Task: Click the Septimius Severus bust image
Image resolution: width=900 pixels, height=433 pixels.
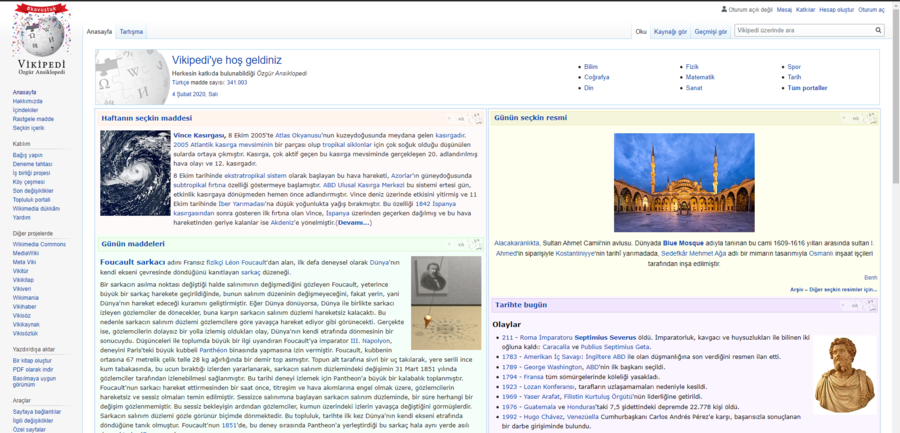Action: coord(844,372)
